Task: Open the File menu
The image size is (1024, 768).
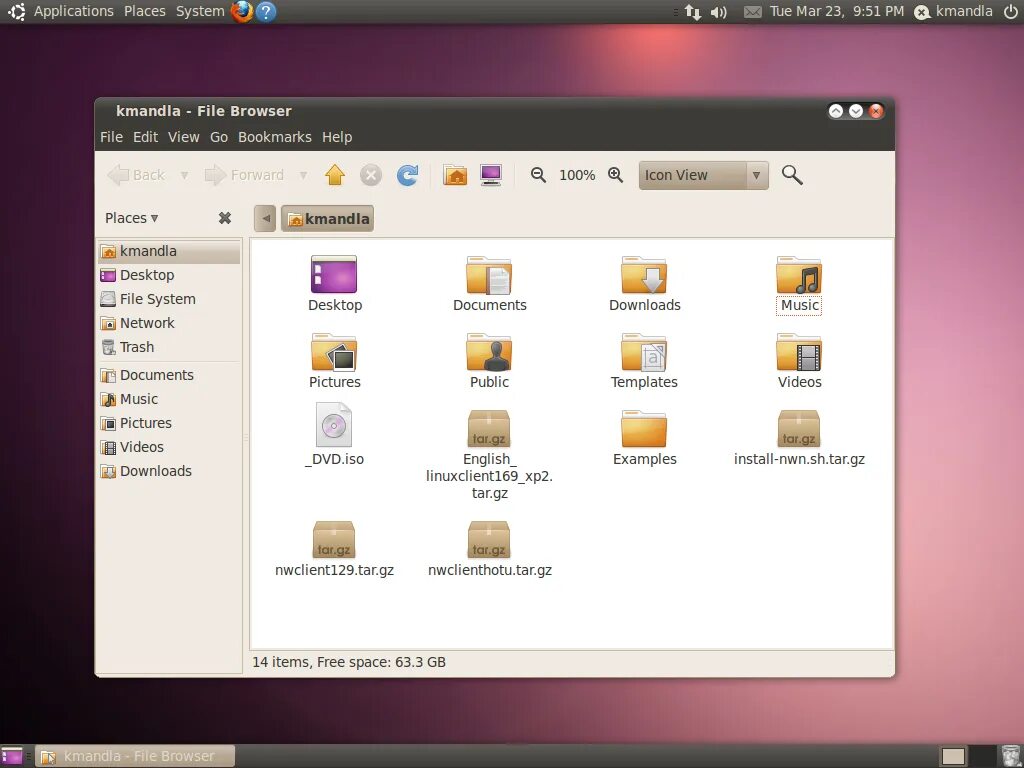Action: click(x=111, y=137)
